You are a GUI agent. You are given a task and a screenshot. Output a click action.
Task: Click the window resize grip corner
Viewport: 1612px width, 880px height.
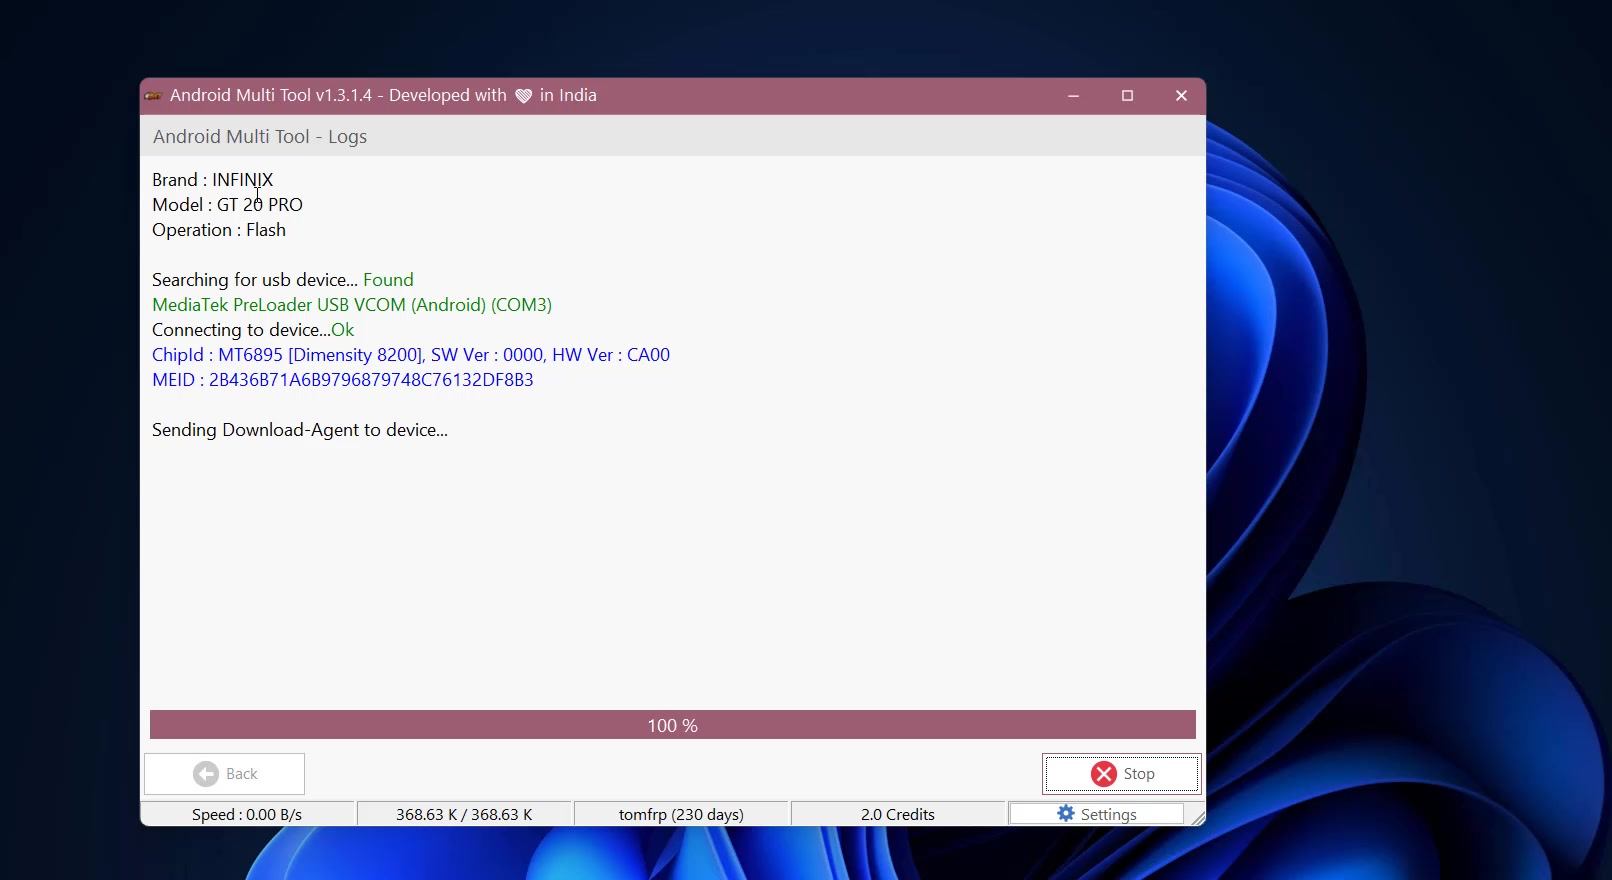click(1197, 817)
